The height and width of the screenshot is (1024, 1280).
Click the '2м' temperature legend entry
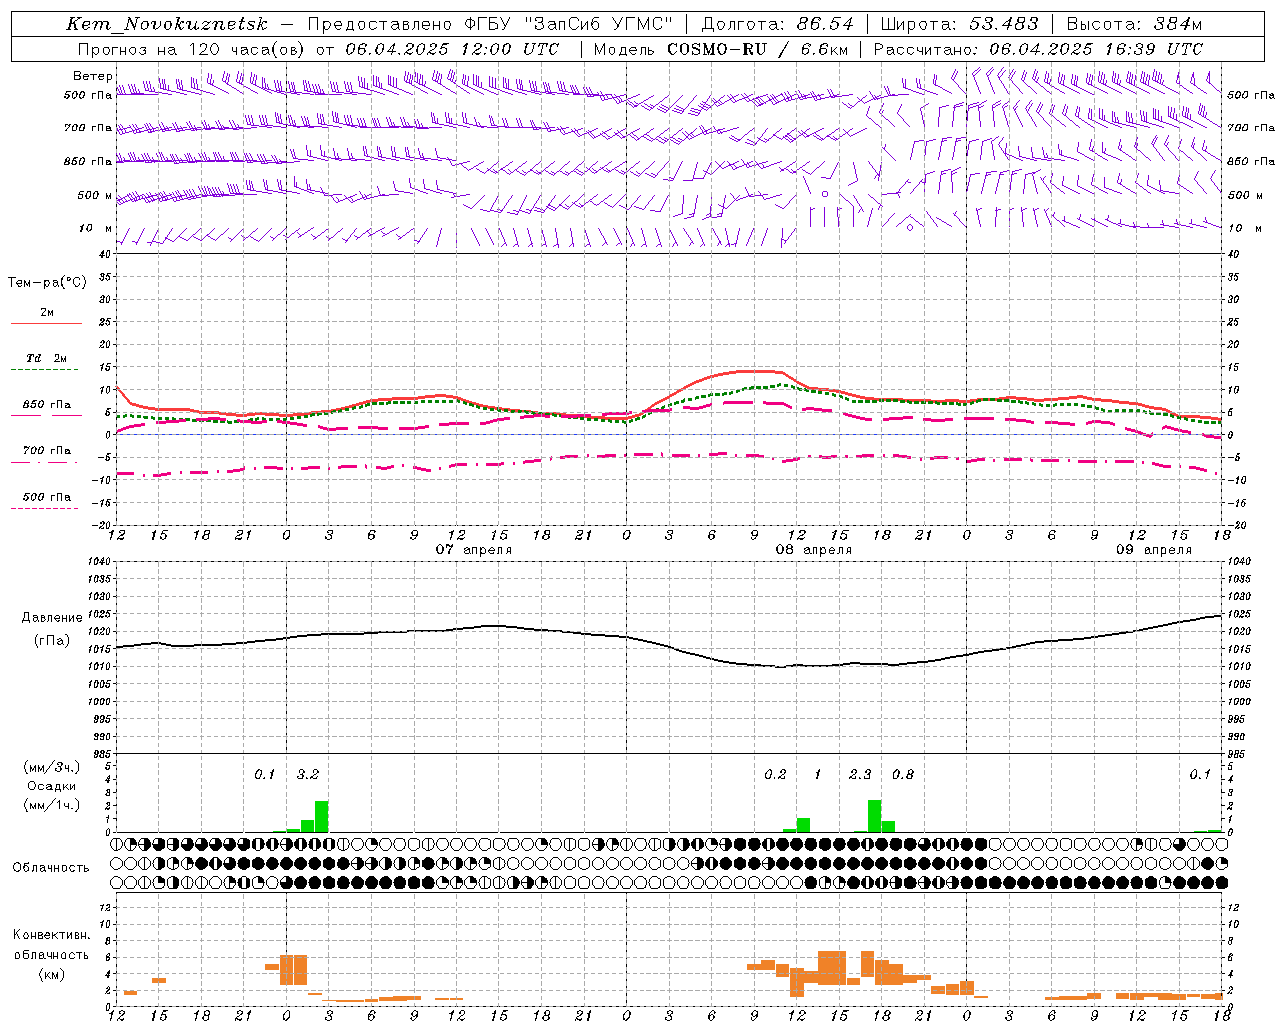[47, 312]
